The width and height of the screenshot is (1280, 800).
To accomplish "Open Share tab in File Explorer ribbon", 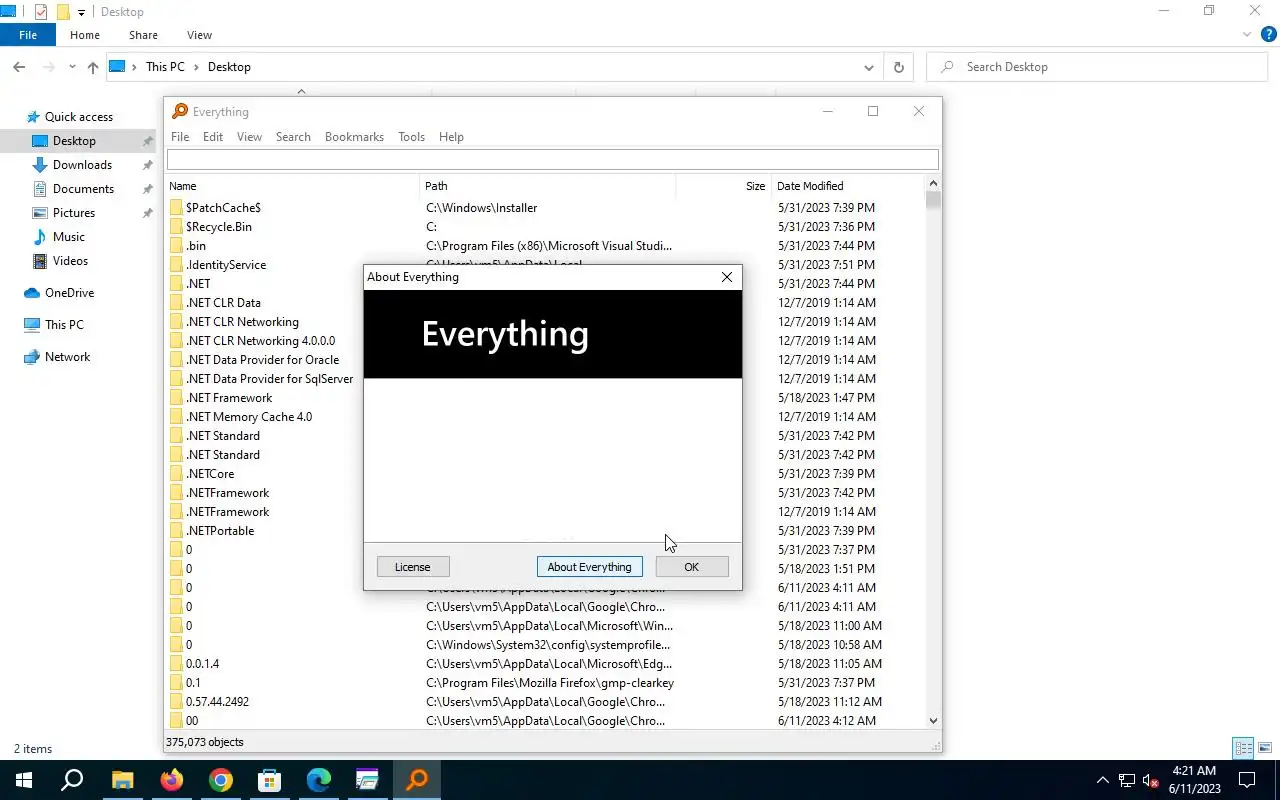I will [143, 35].
